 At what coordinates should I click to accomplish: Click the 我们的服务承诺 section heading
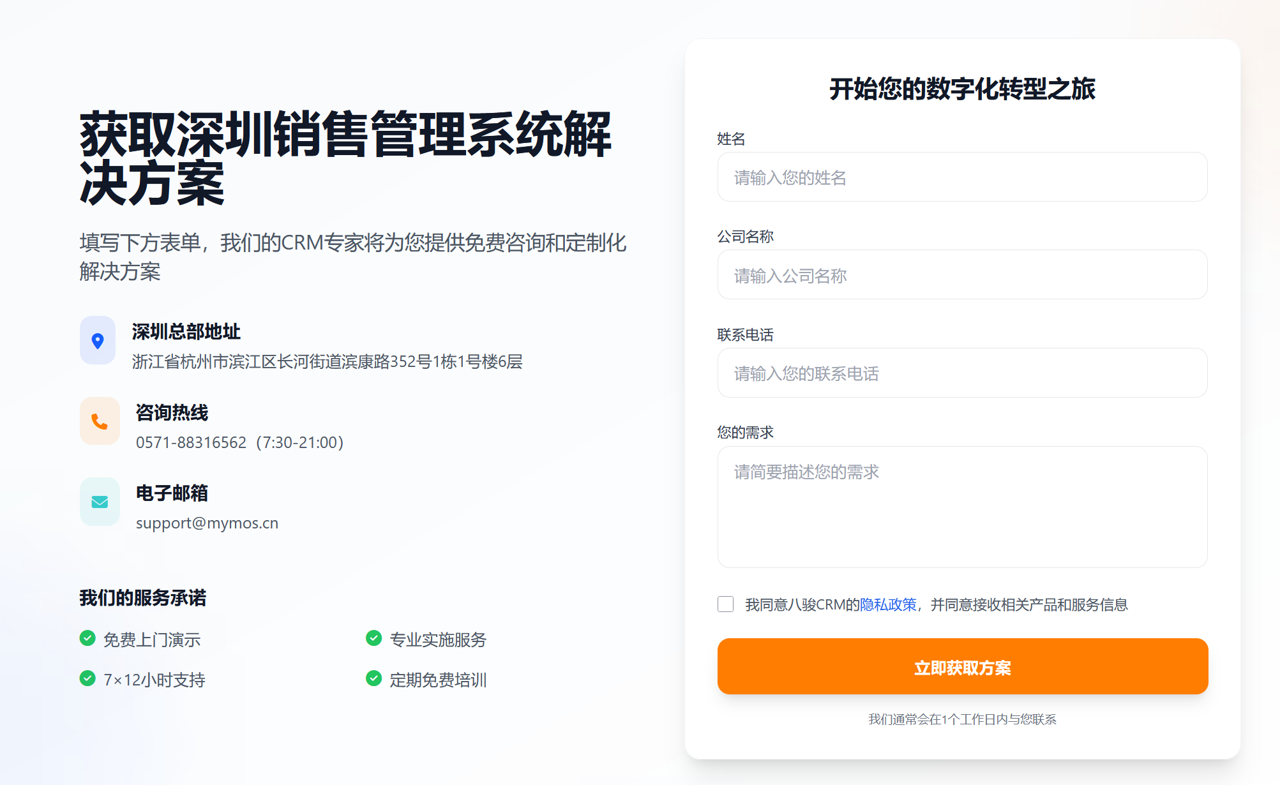(143, 598)
